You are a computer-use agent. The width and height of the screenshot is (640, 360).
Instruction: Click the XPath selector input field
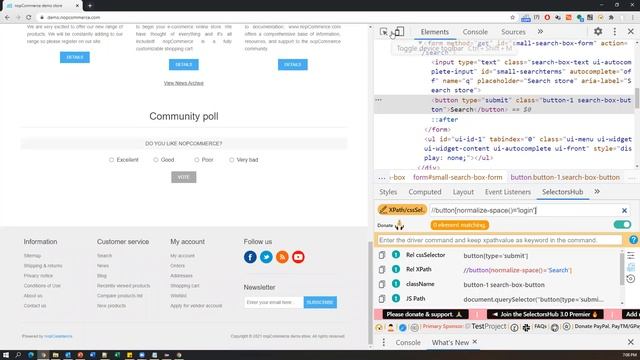524,210
